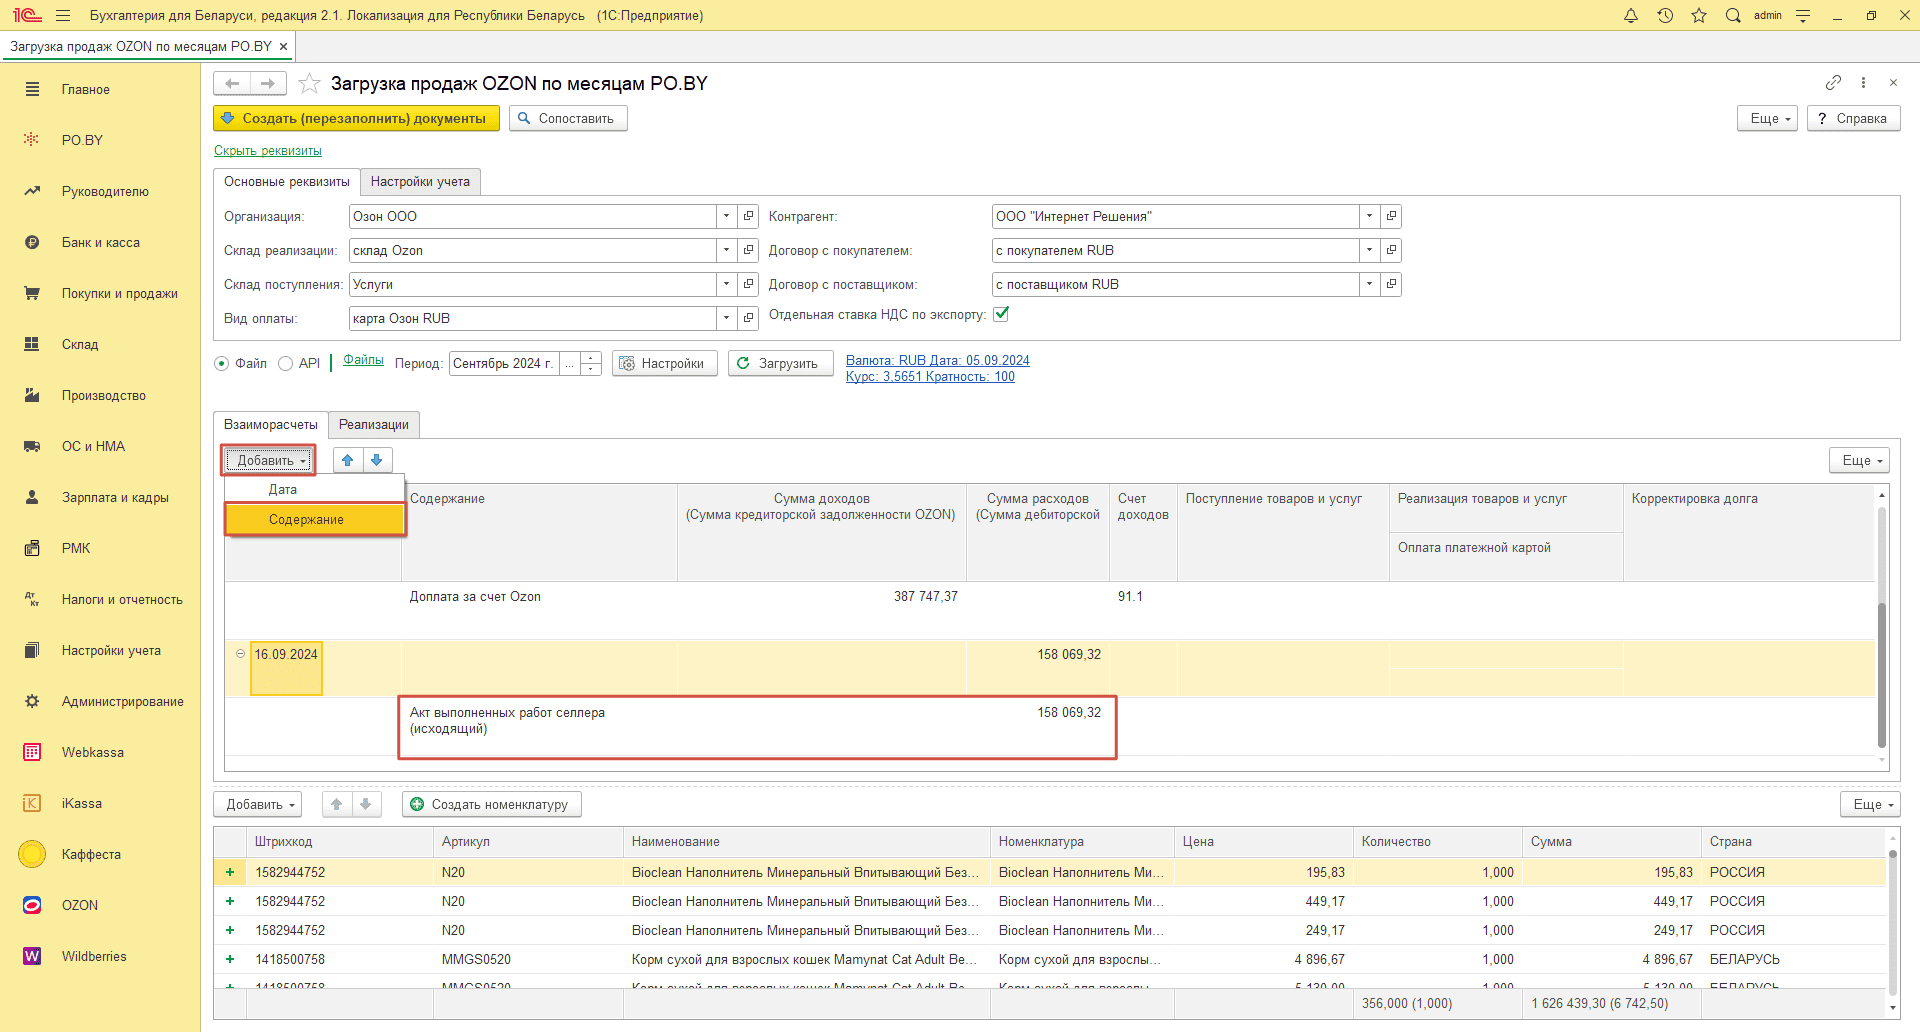This screenshot has width=1920, height=1032.
Task: Go back with left arrow button
Action: pos(232,83)
